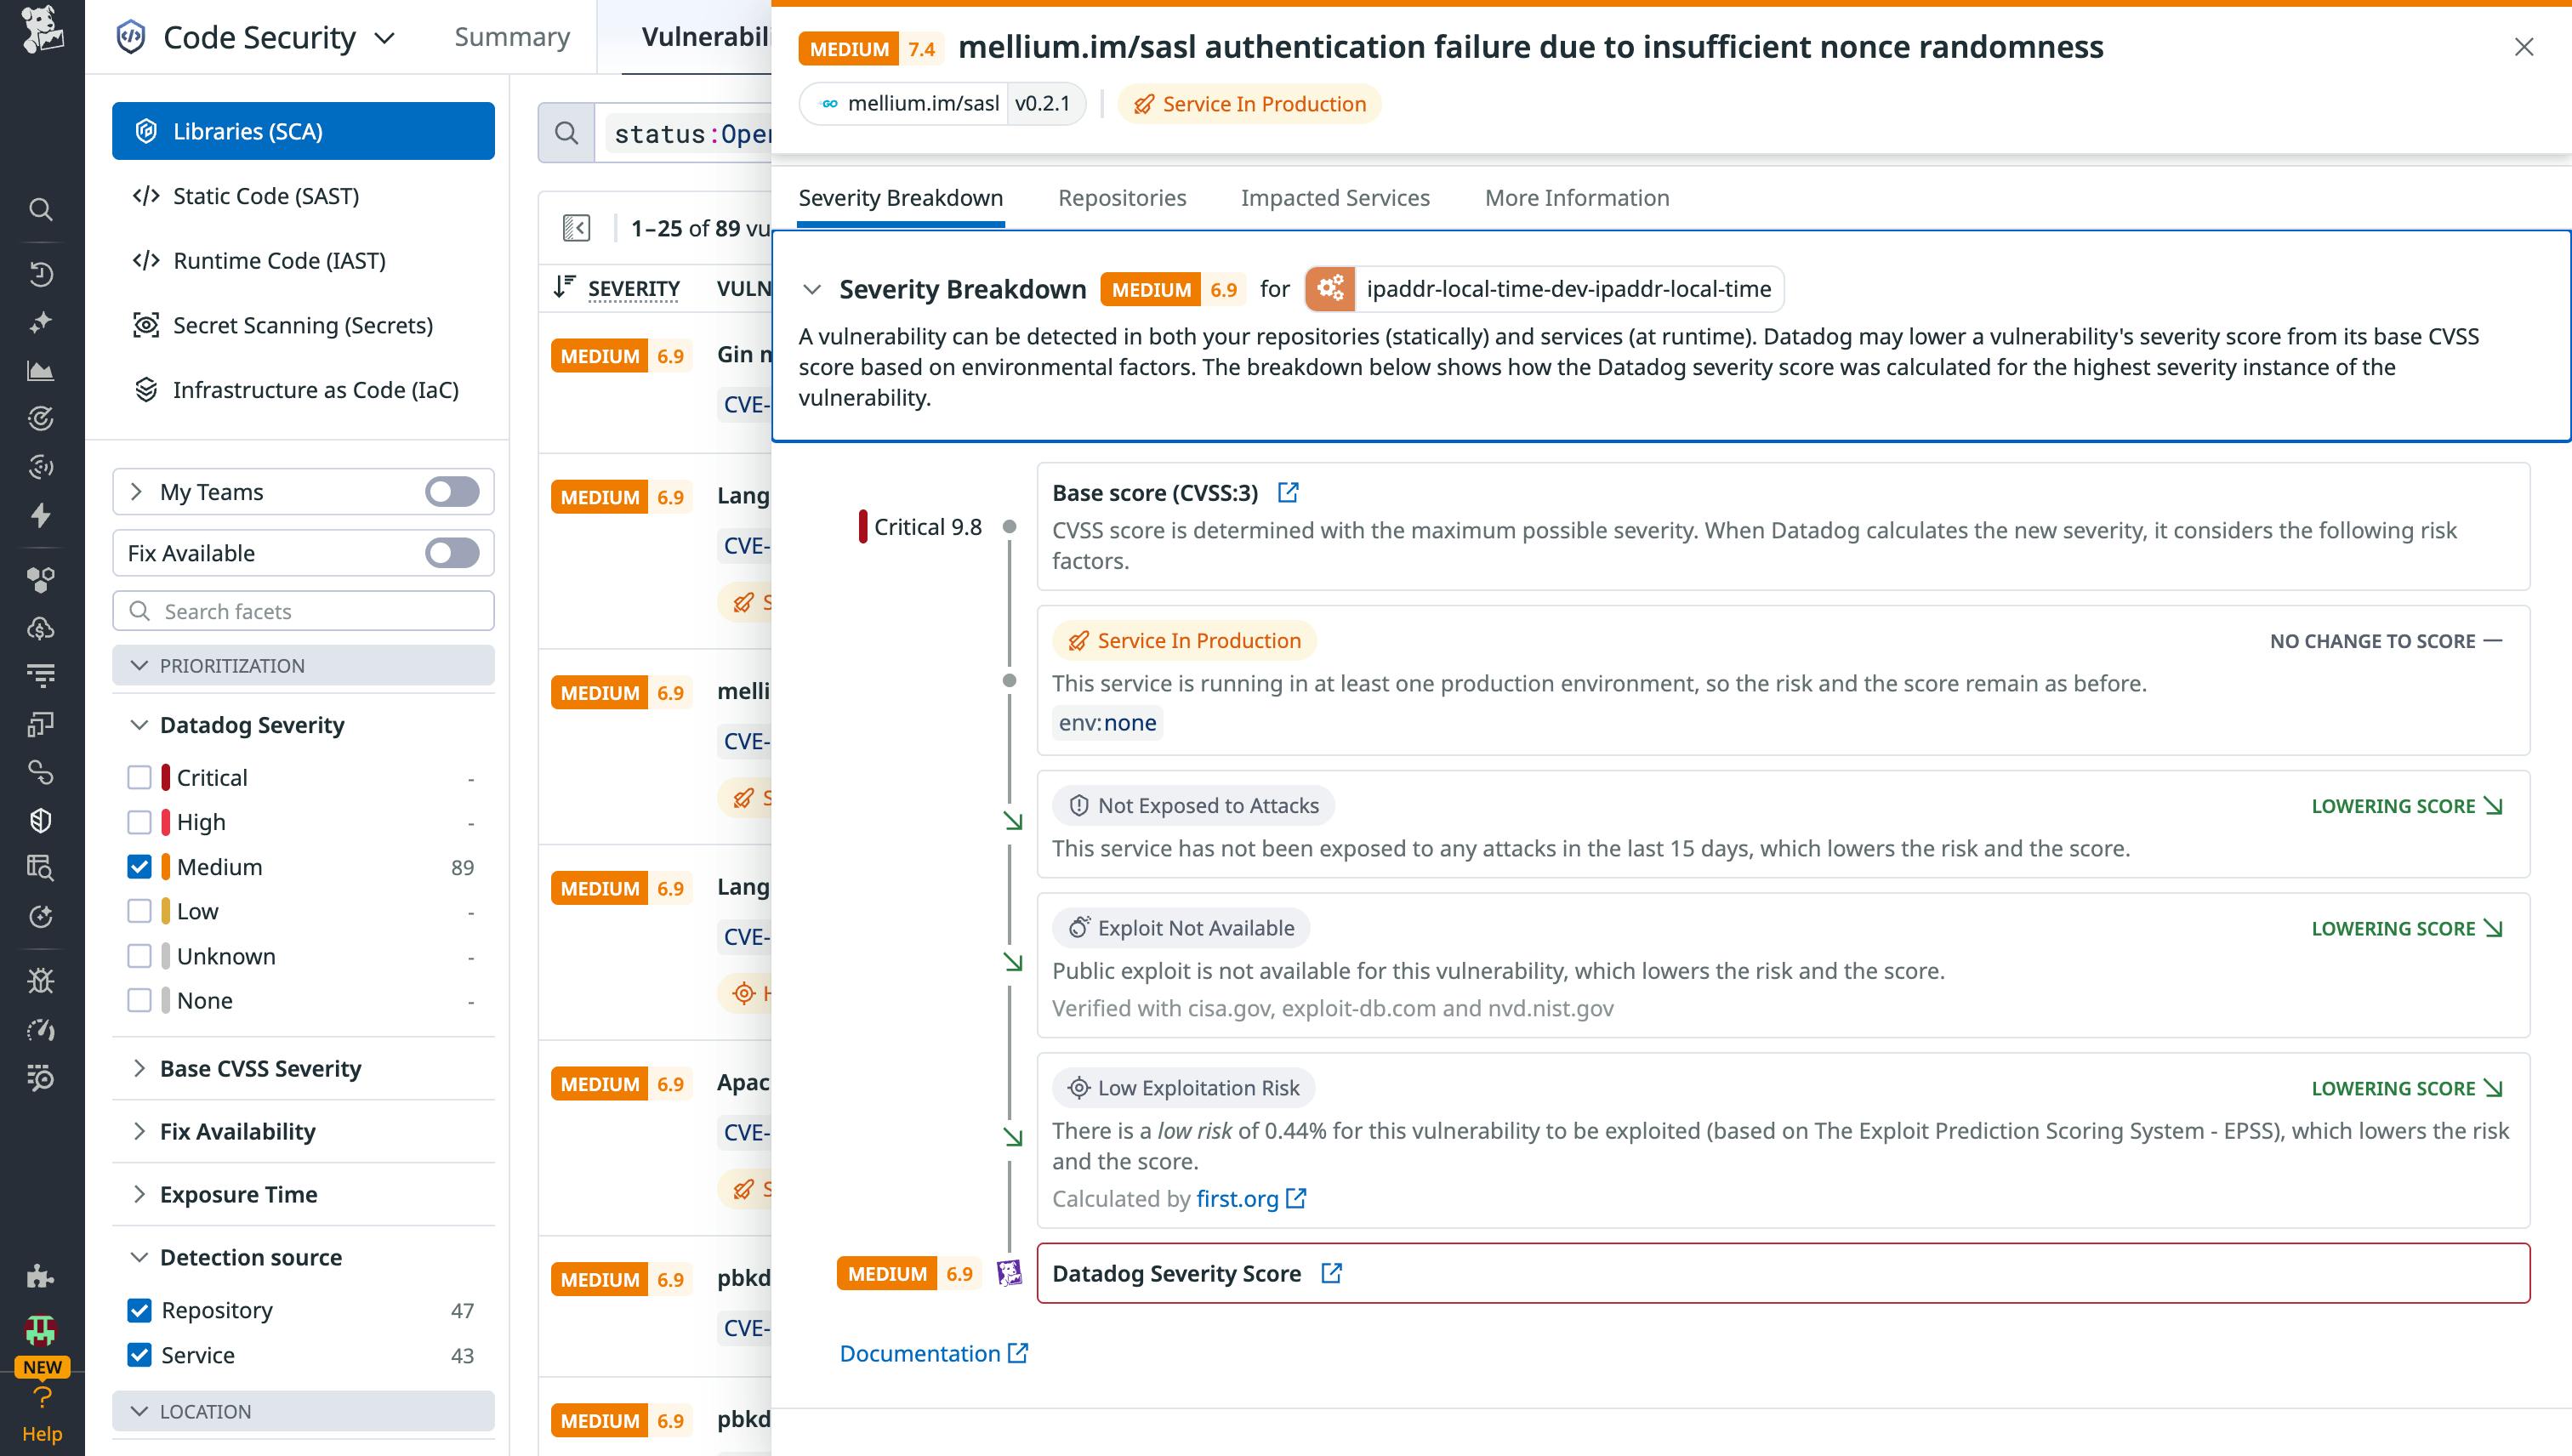
Task: Click the Datadog mascot logo top-left
Action: (41, 30)
